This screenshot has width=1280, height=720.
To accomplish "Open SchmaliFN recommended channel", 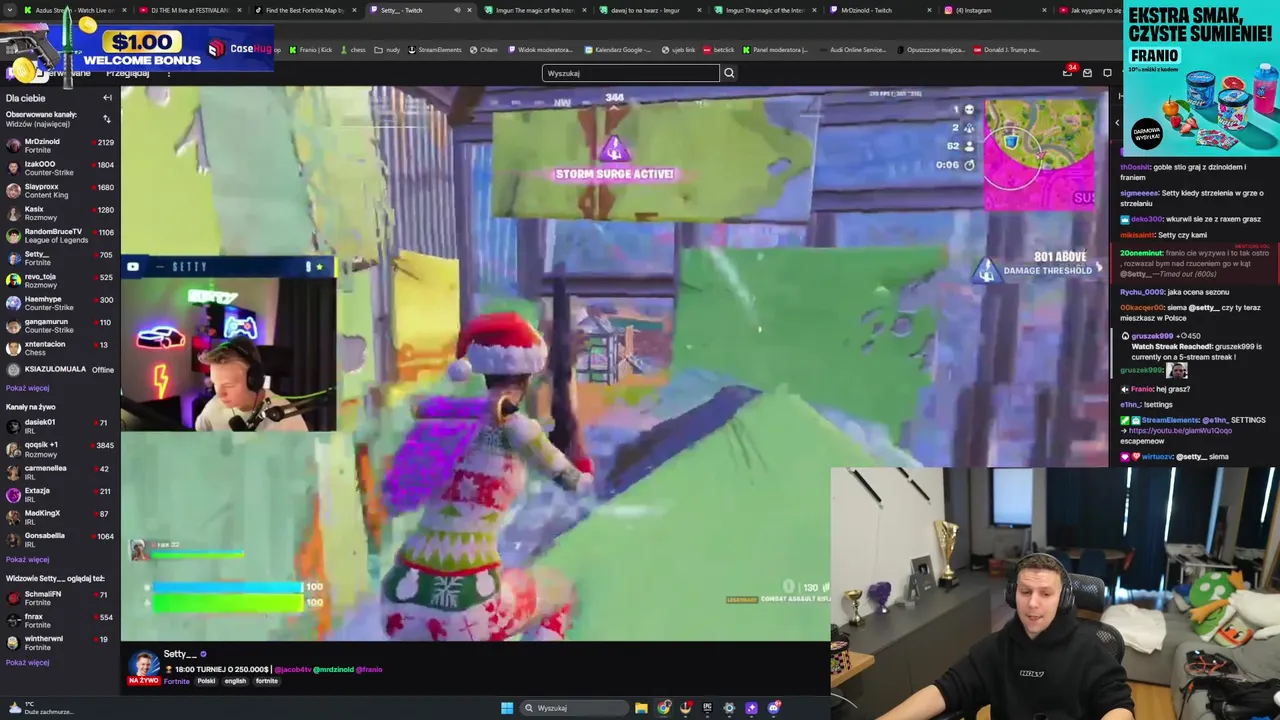I will 60,598.
